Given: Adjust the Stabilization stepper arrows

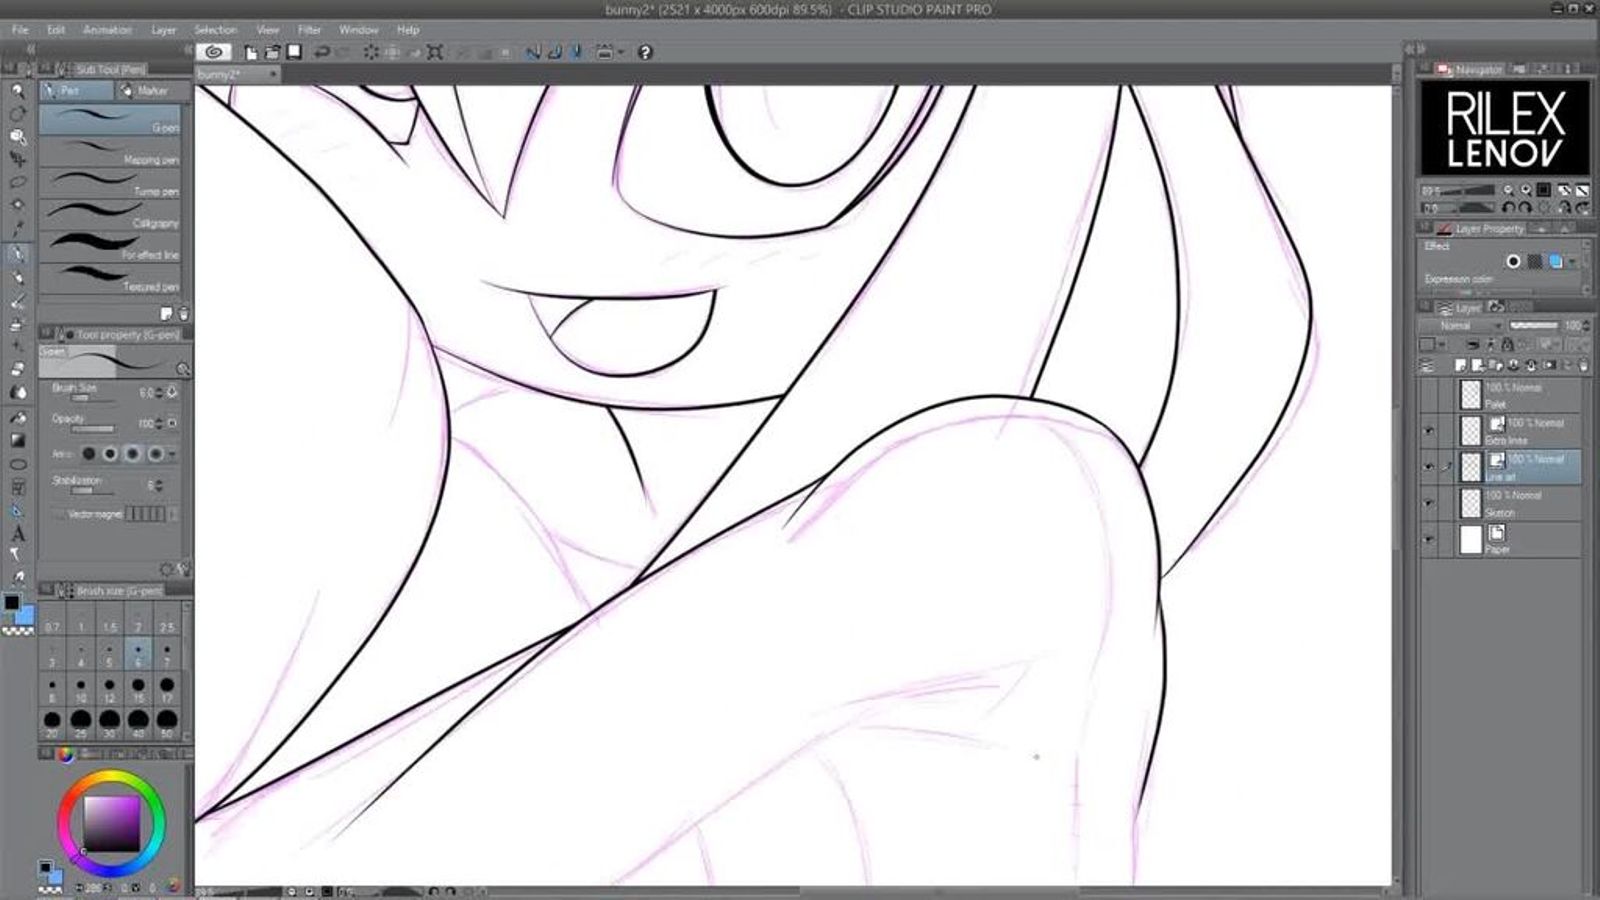Looking at the screenshot, I should 160,485.
